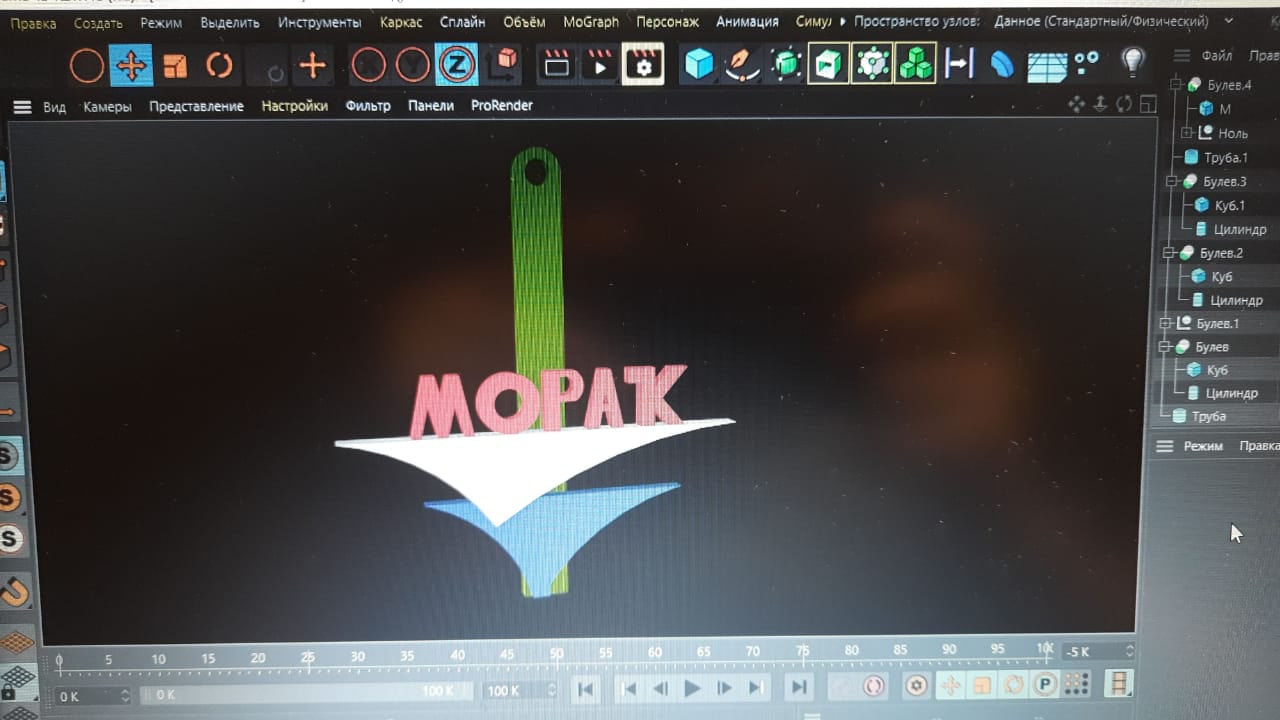Select the Scale tool
This screenshot has width=1280, height=720.
click(175, 66)
